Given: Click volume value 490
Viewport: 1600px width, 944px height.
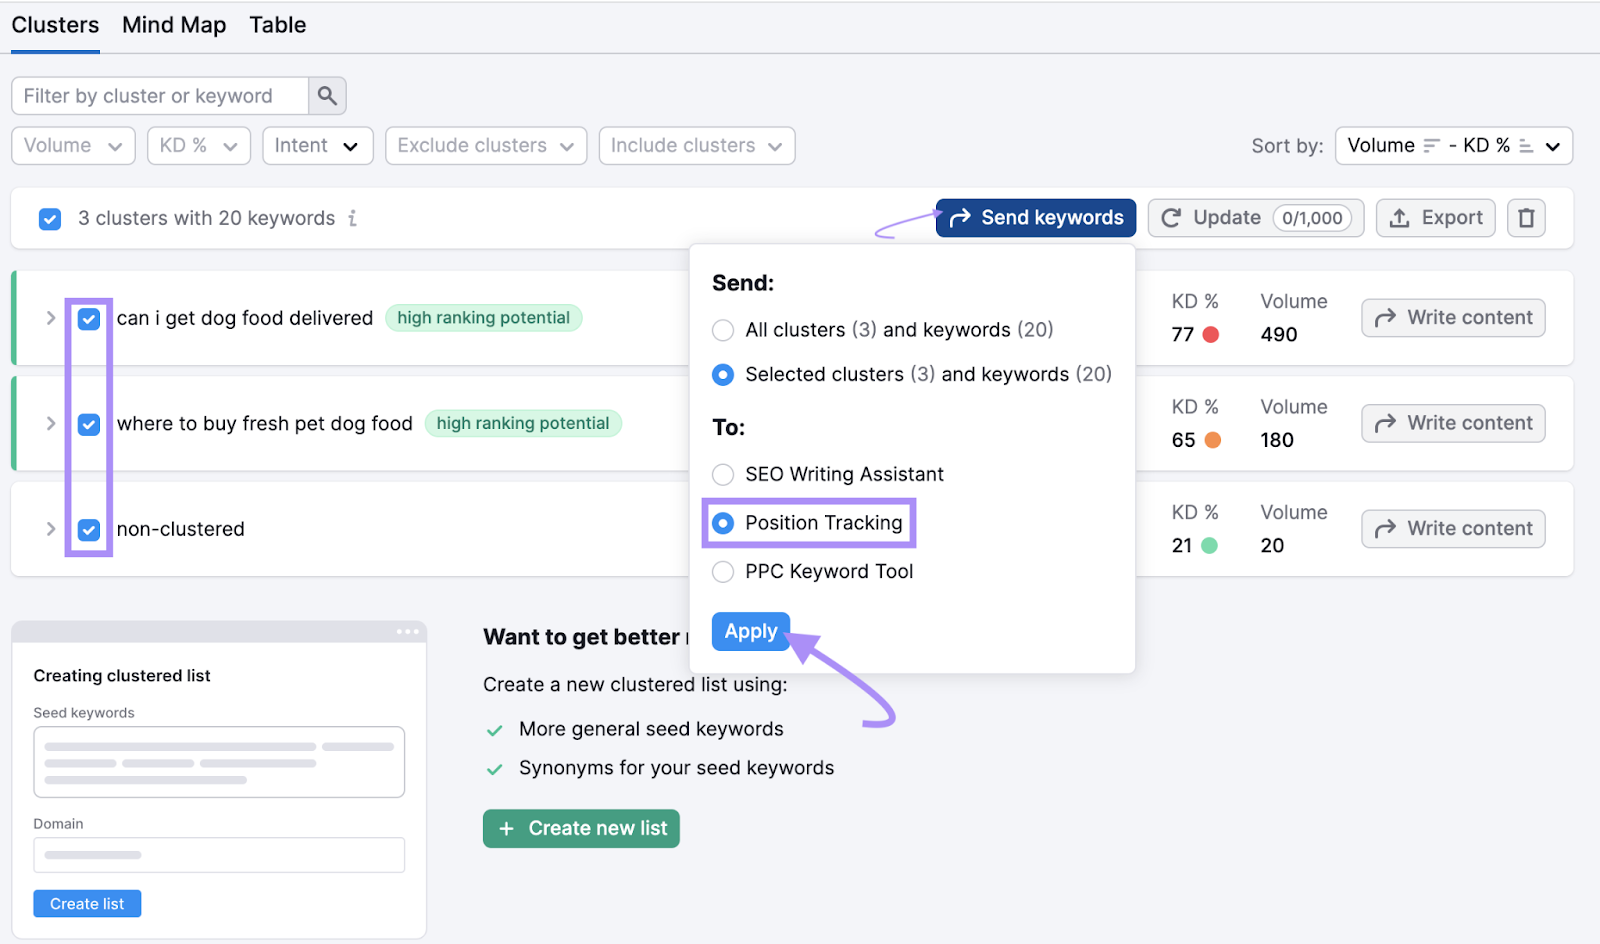Looking at the screenshot, I should (x=1279, y=335).
